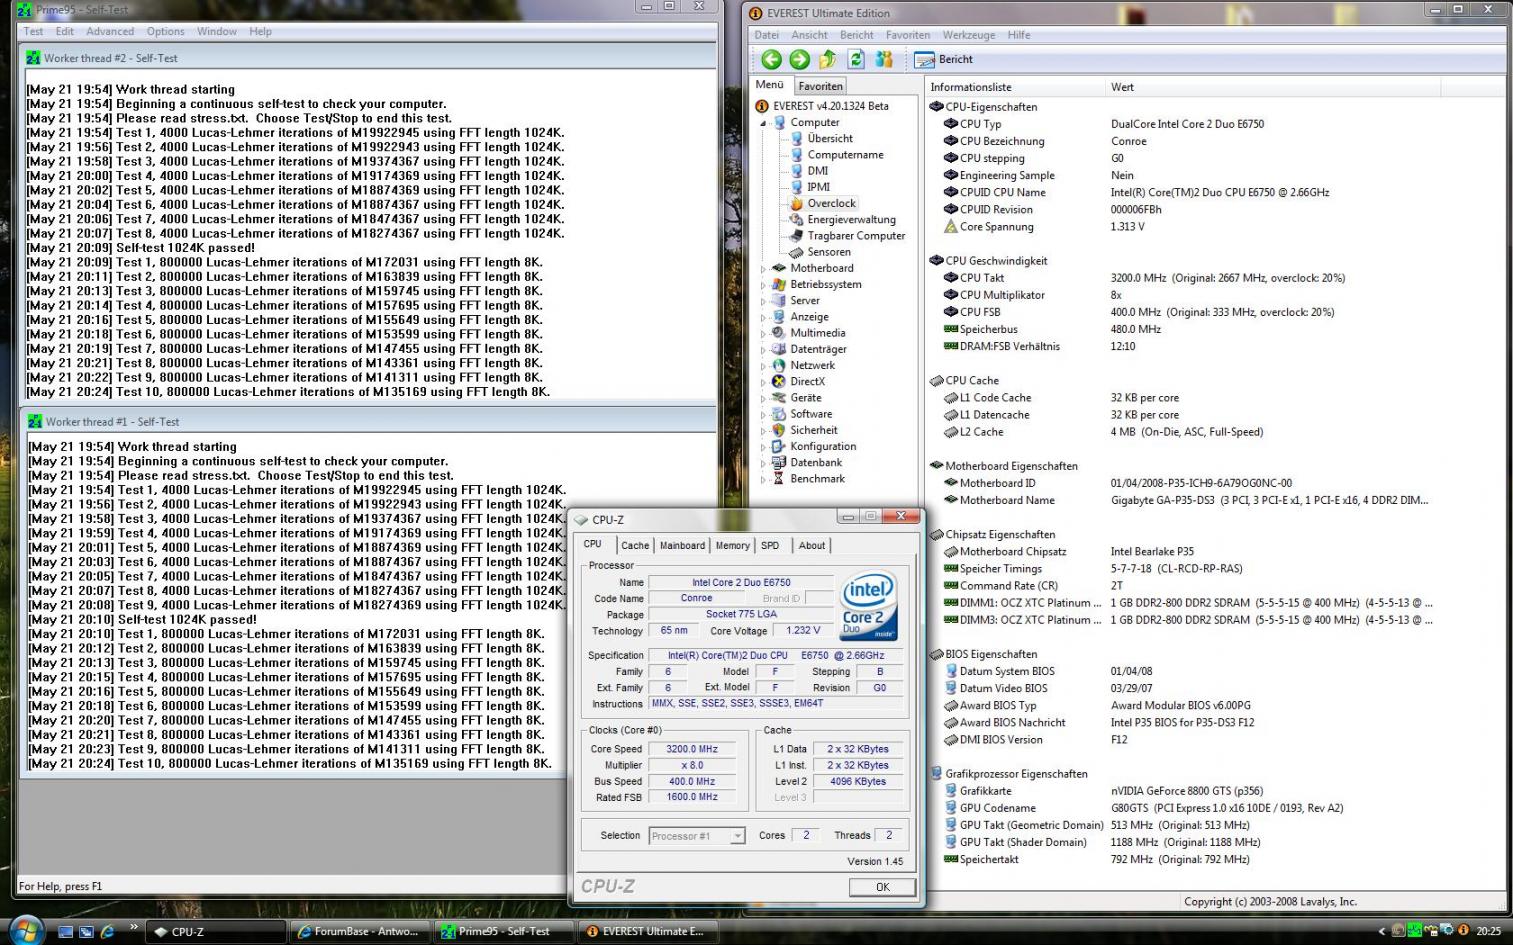The height and width of the screenshot is (945, 1513).
Task: Click Anzeige category icon
Action: point(779,317)
